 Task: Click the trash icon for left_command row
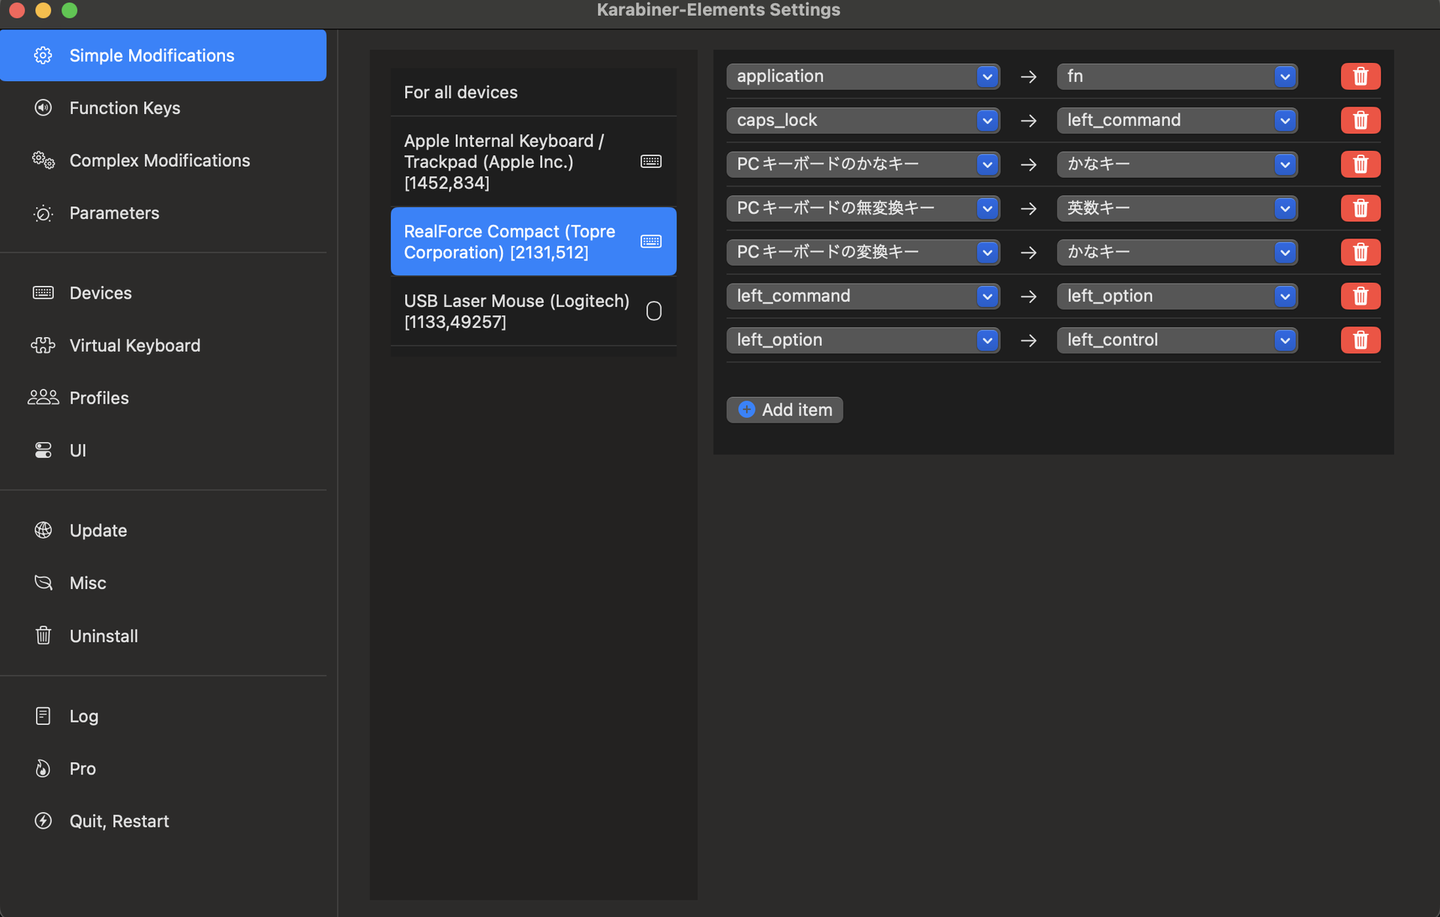pyautogui.click(x=1360, y=297)
